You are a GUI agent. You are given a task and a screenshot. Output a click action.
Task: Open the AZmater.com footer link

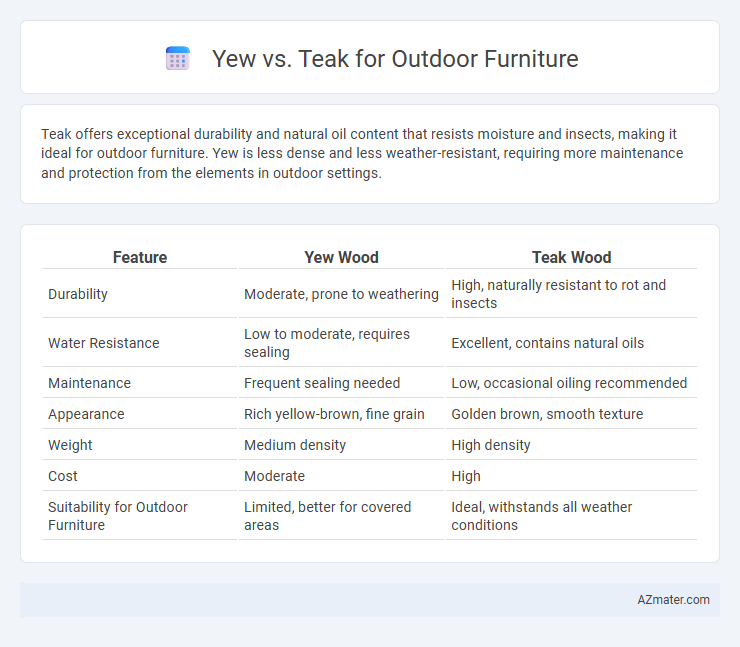[x=673, y=599]
